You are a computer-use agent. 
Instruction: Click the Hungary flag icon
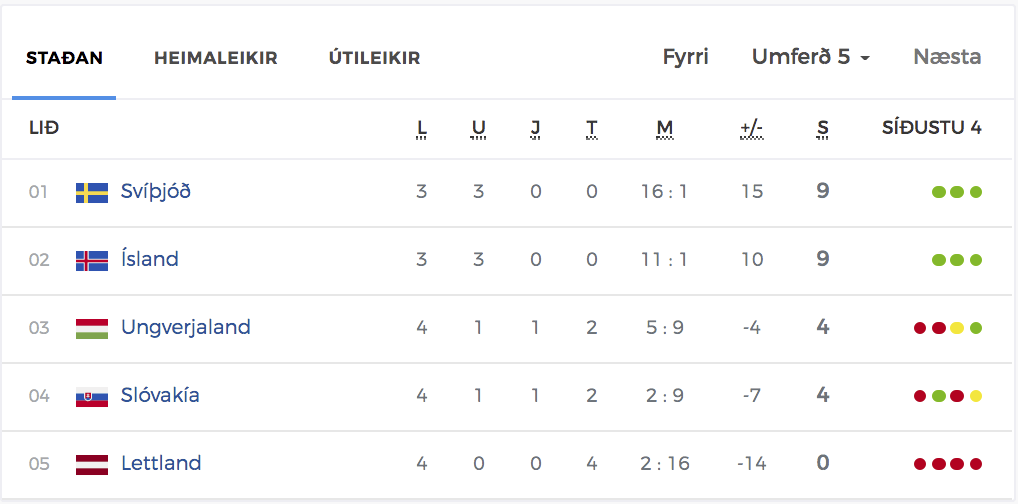[x=92, y=329]
